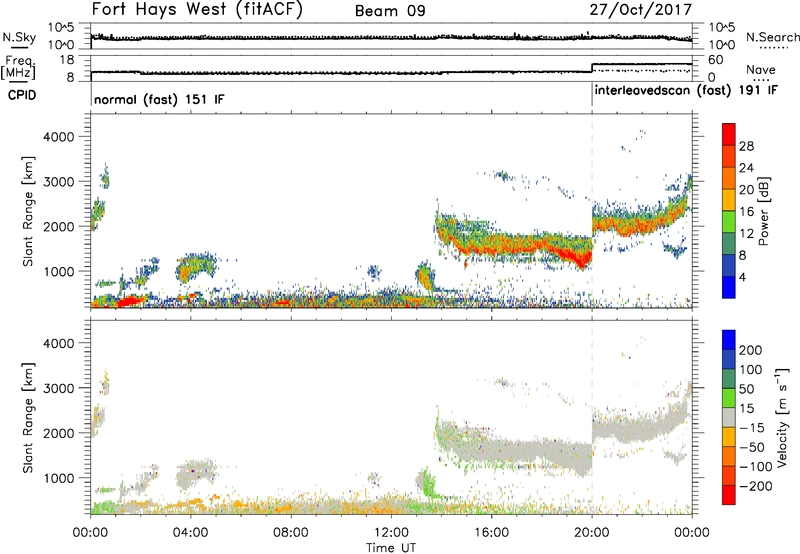
Task: Click the green velocity patch near 13:30 UT
Action: tap(428, 483)
